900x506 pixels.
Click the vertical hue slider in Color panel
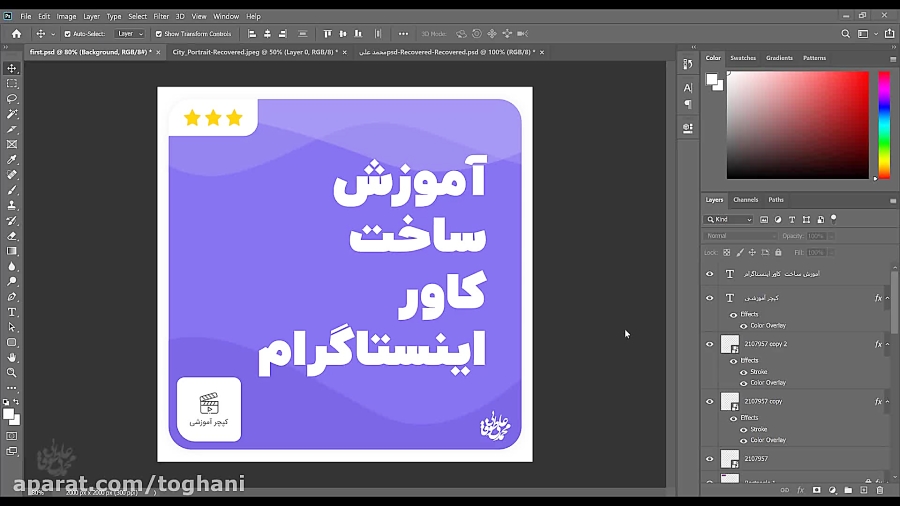[884, 125]
